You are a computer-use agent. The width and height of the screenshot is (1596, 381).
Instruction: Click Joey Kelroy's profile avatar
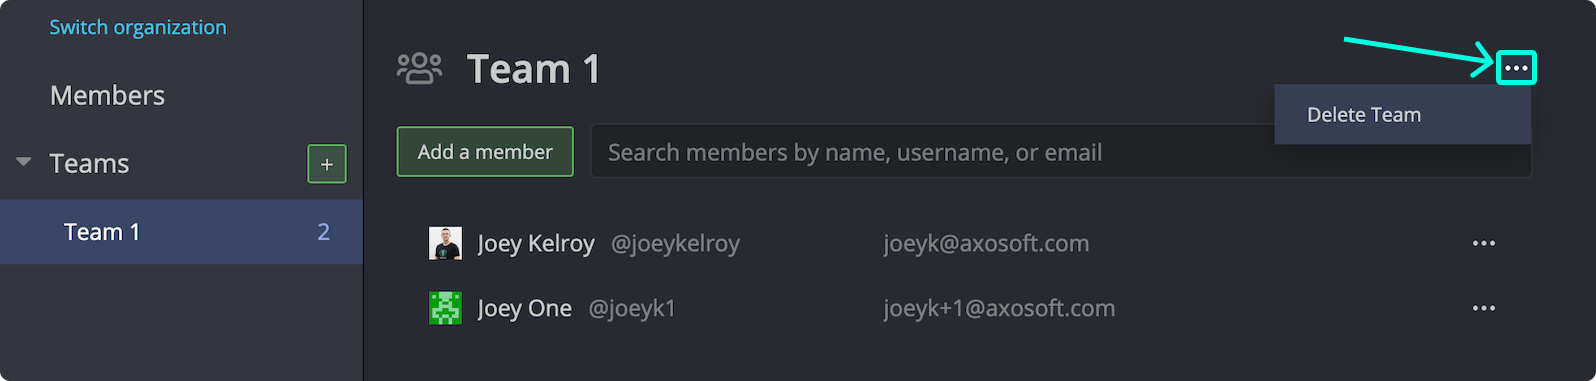tap(445, 243)
